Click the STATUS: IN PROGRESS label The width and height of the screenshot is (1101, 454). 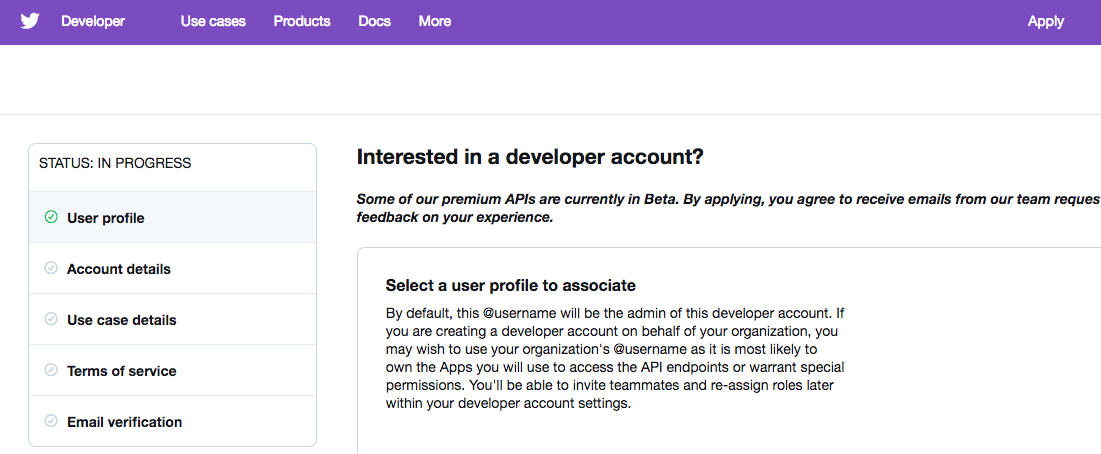click(x=115, y=163)
